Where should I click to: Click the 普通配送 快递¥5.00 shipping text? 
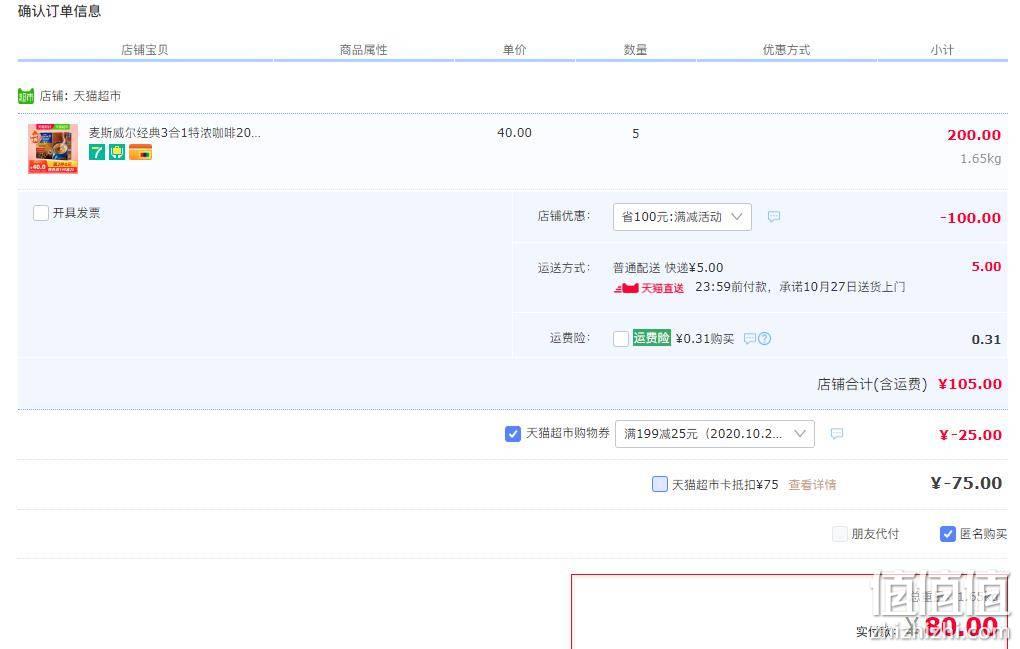pos(668,267)
